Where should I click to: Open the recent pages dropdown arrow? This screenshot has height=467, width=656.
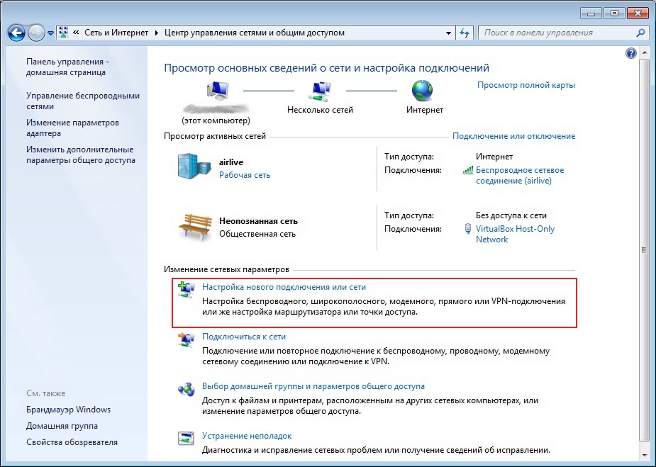(50, 33)
